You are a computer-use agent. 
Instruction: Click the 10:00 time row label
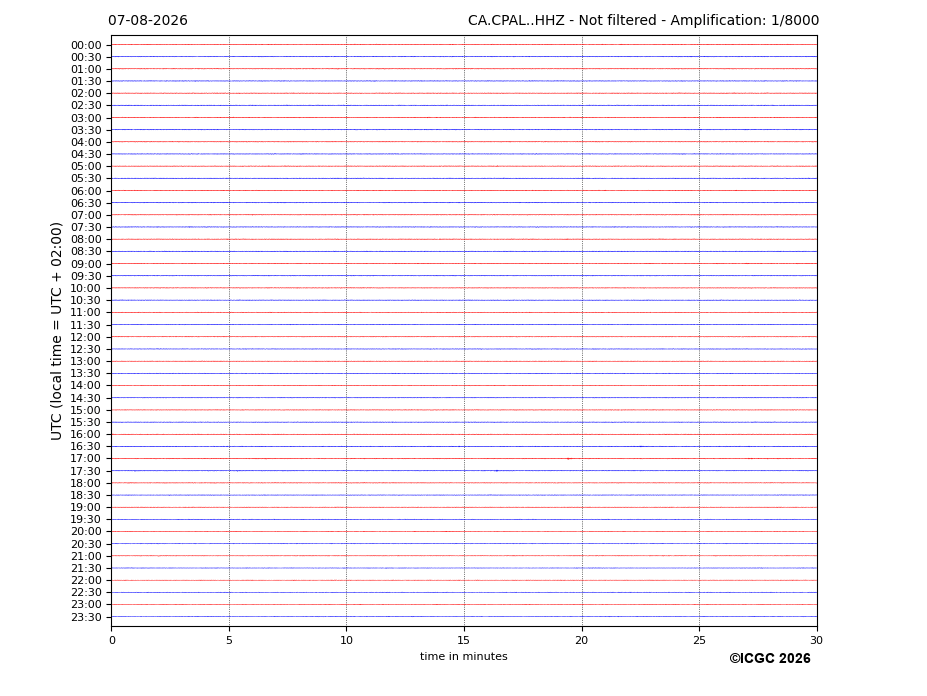86,289
